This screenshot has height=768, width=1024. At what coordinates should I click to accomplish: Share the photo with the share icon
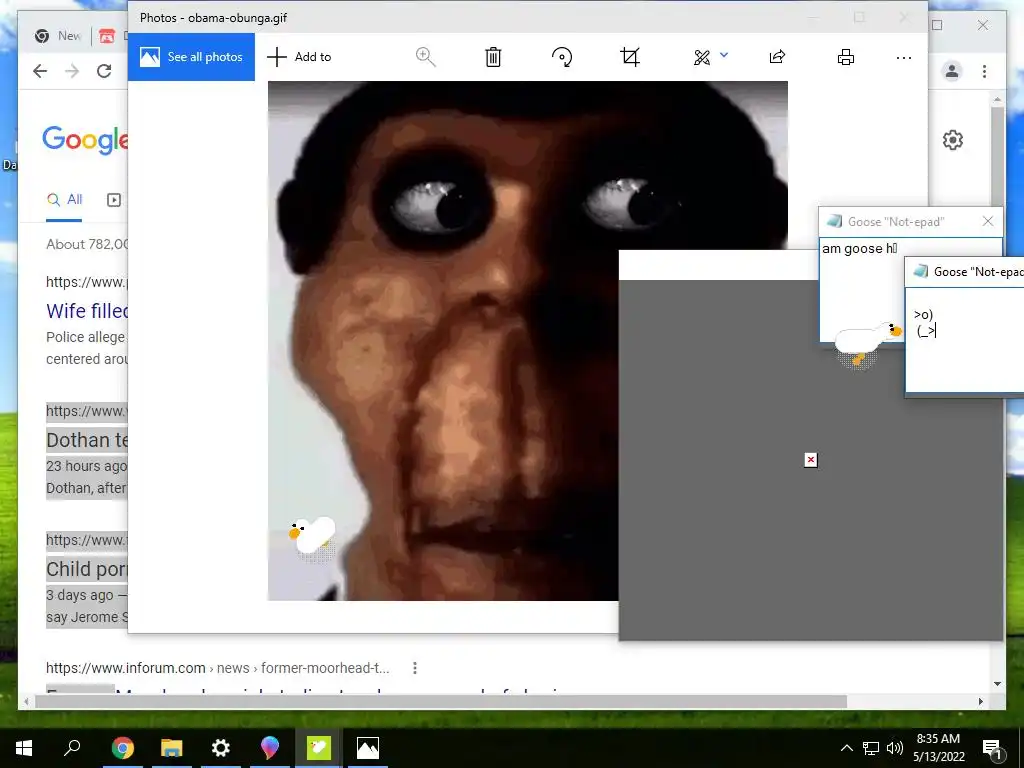[x=777, y=57]
